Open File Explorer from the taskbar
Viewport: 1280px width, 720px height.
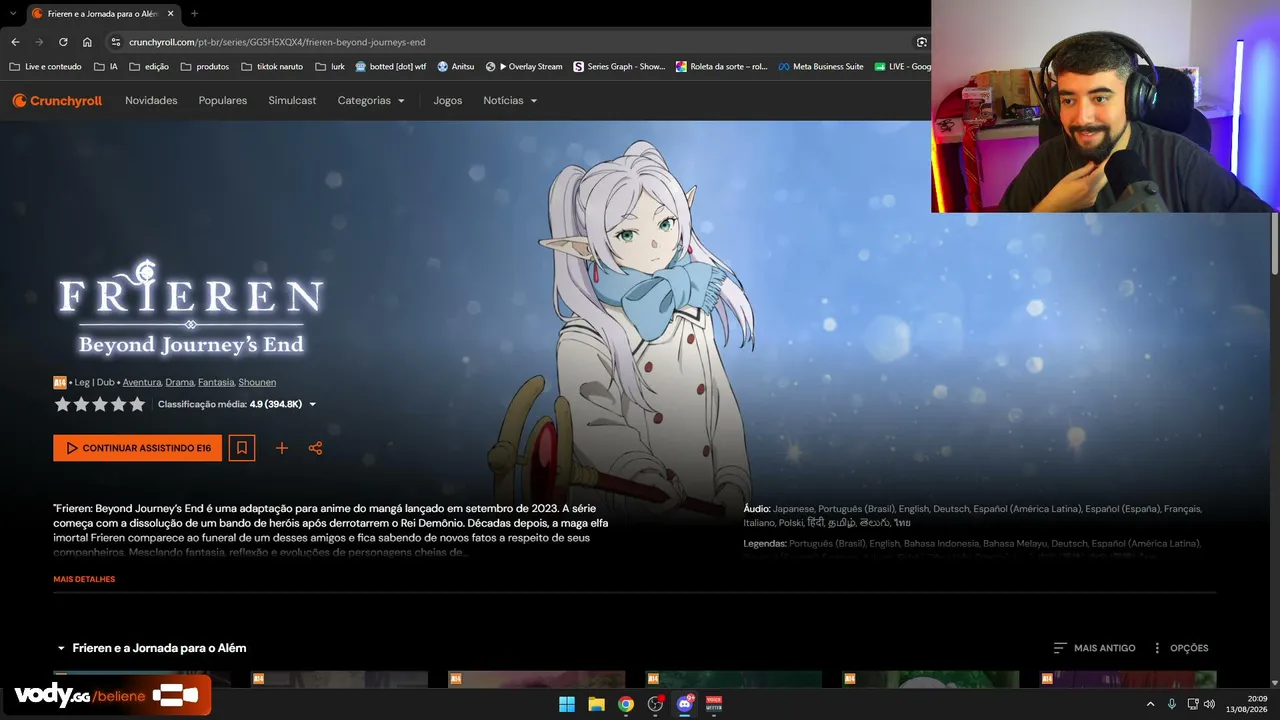pos(596,704)
